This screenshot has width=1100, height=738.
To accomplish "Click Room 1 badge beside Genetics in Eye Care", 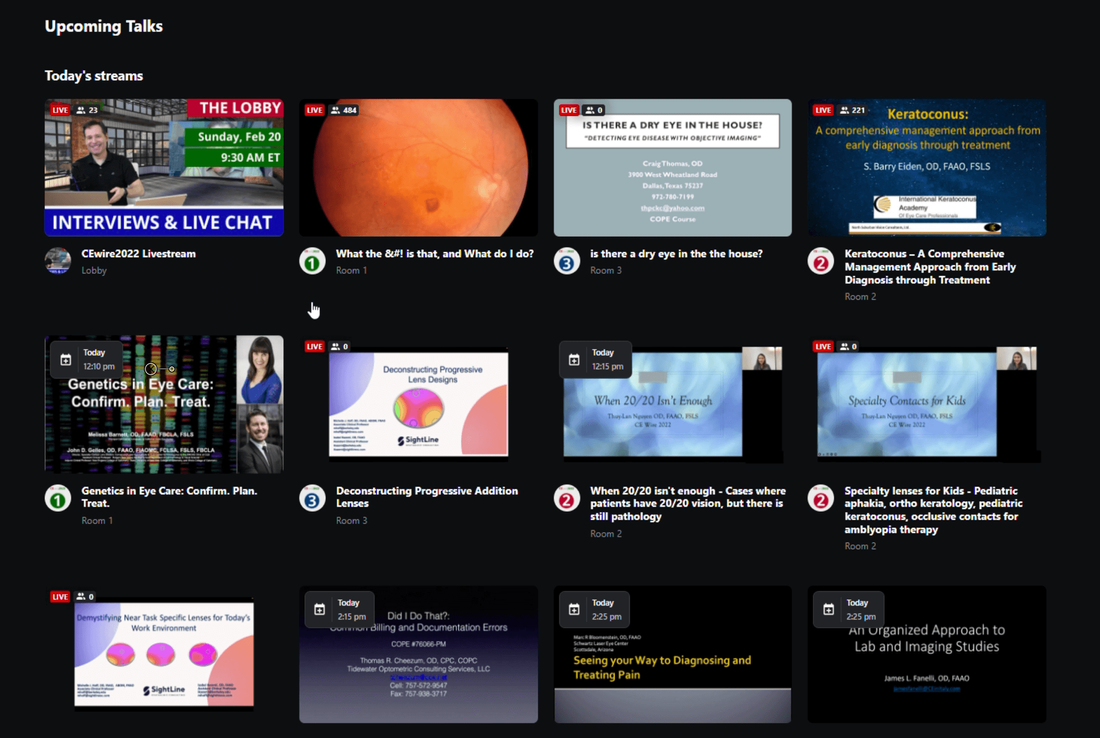I will (x=58, y=498).
